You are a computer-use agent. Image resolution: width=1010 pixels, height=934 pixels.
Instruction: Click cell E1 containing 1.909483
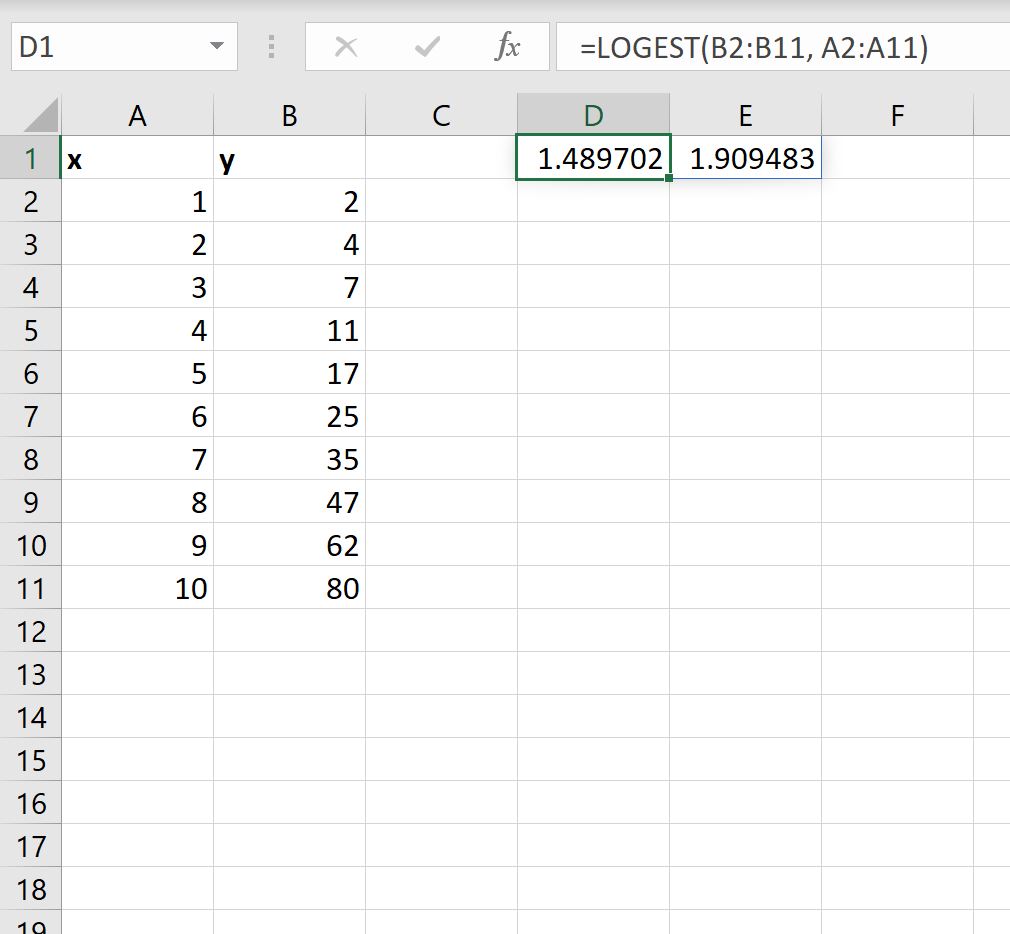pos(745,158)
